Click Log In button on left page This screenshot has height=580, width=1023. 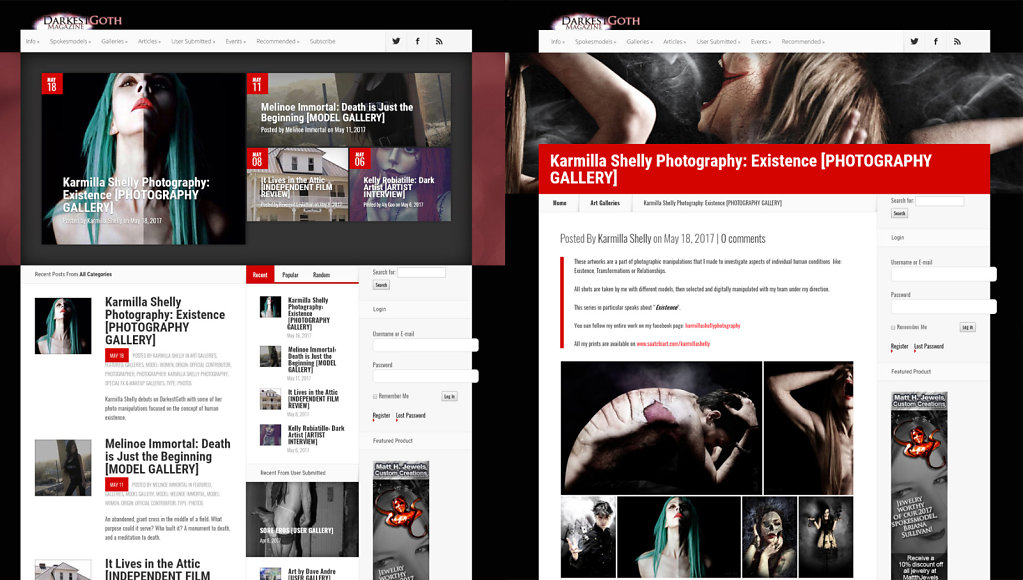450,396
